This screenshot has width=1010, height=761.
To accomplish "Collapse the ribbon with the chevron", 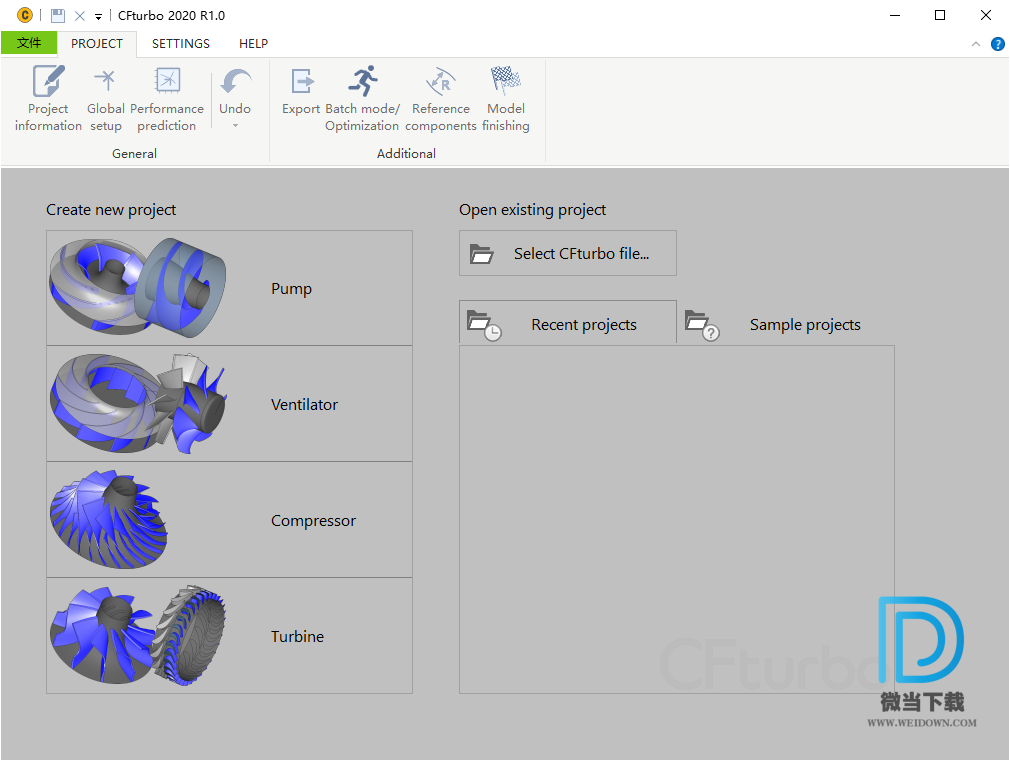I will point(976,44).
